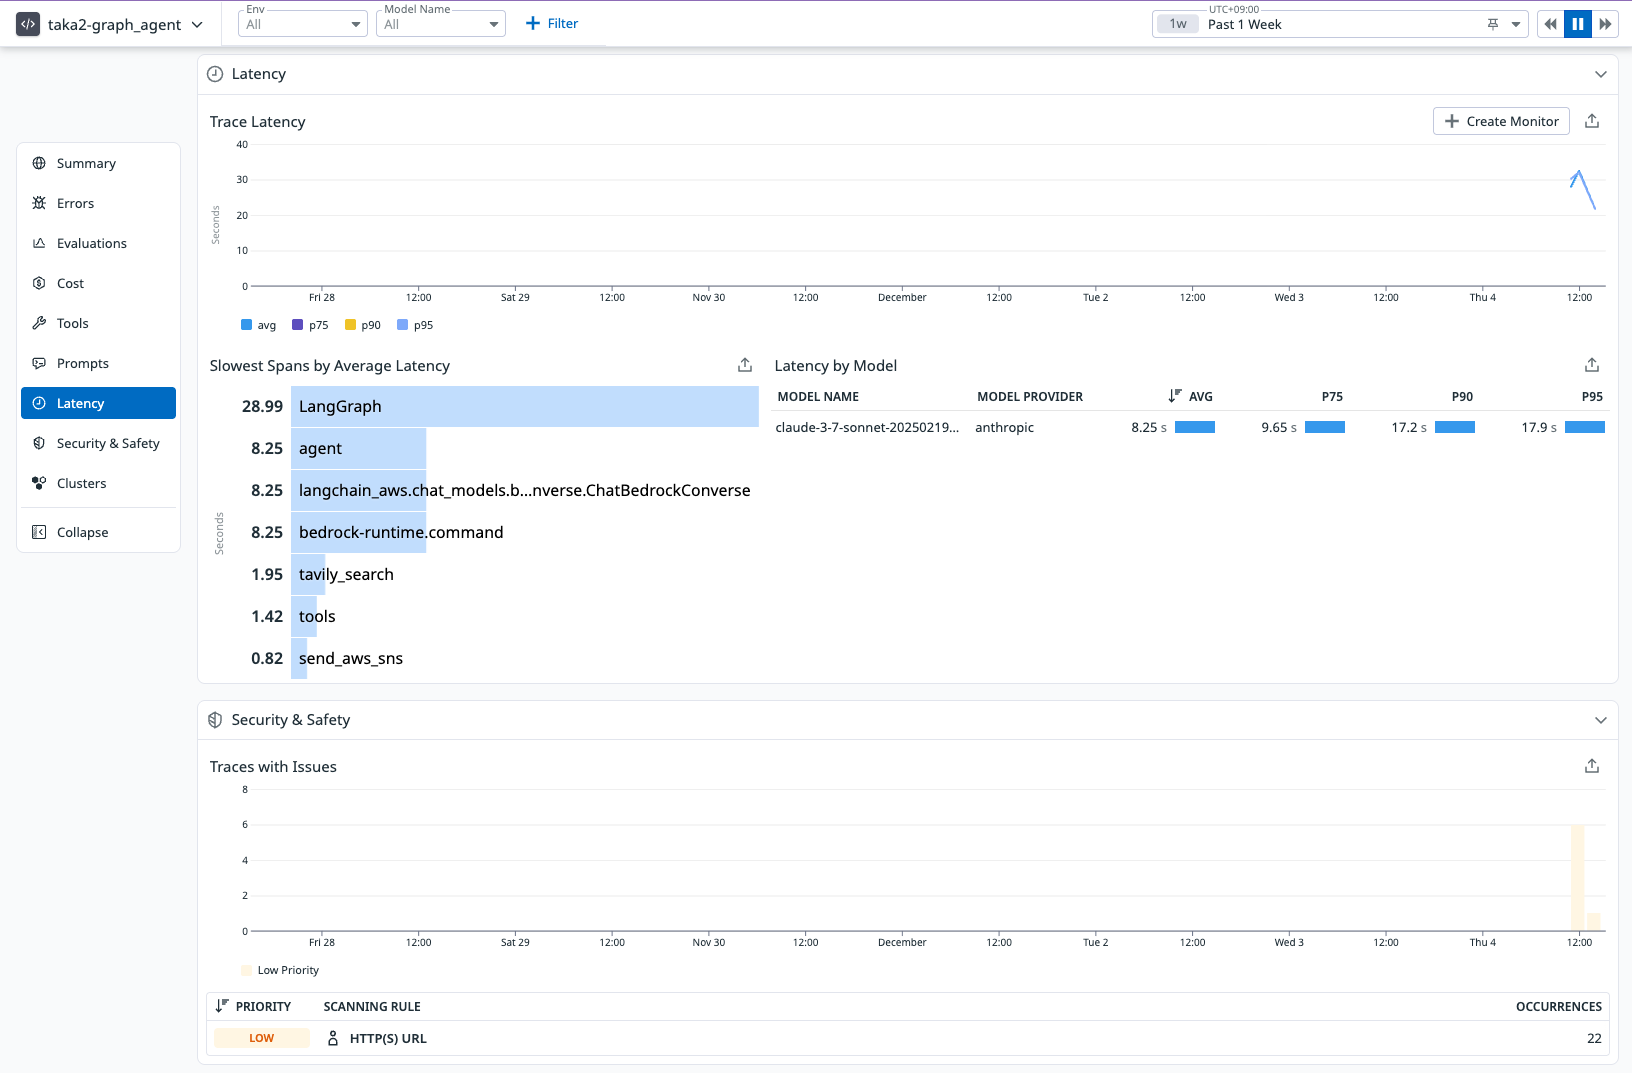The height and width of the screenshot is (1073, 1632).
Task: Toggle the p95 legend series
Action: coord(415,325)
